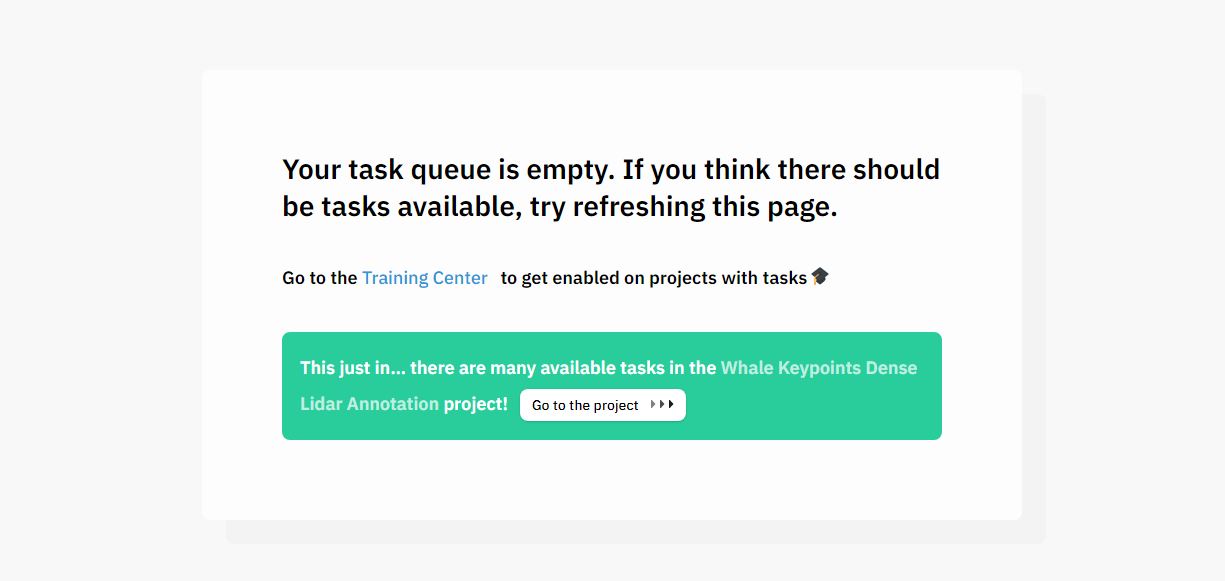Click the green notification banner
This screenshot has width=1225, height=581.
611,386
